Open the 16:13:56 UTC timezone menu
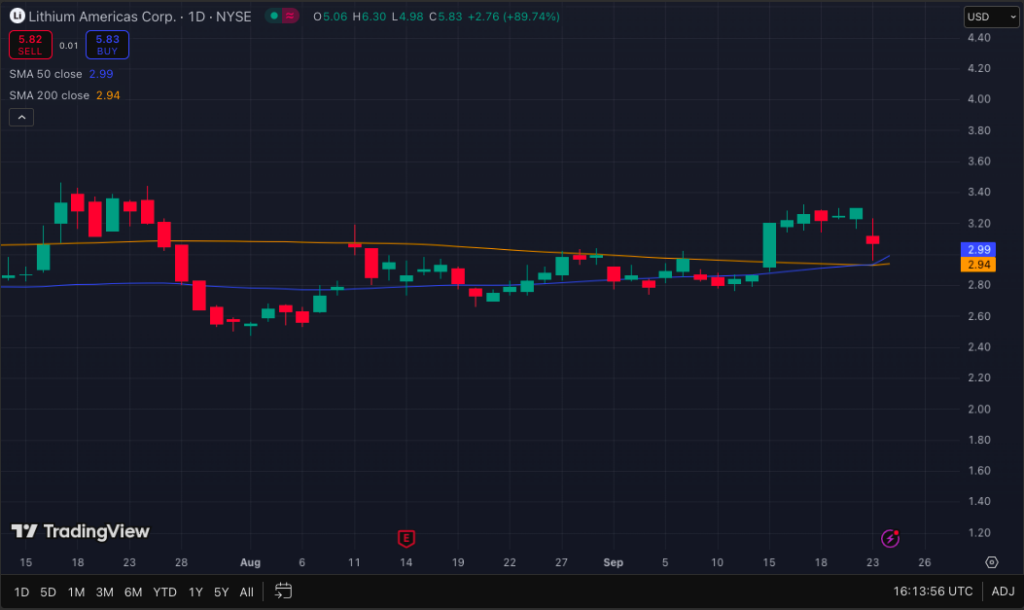The image size is (1024, 610). tap(933, 592)
